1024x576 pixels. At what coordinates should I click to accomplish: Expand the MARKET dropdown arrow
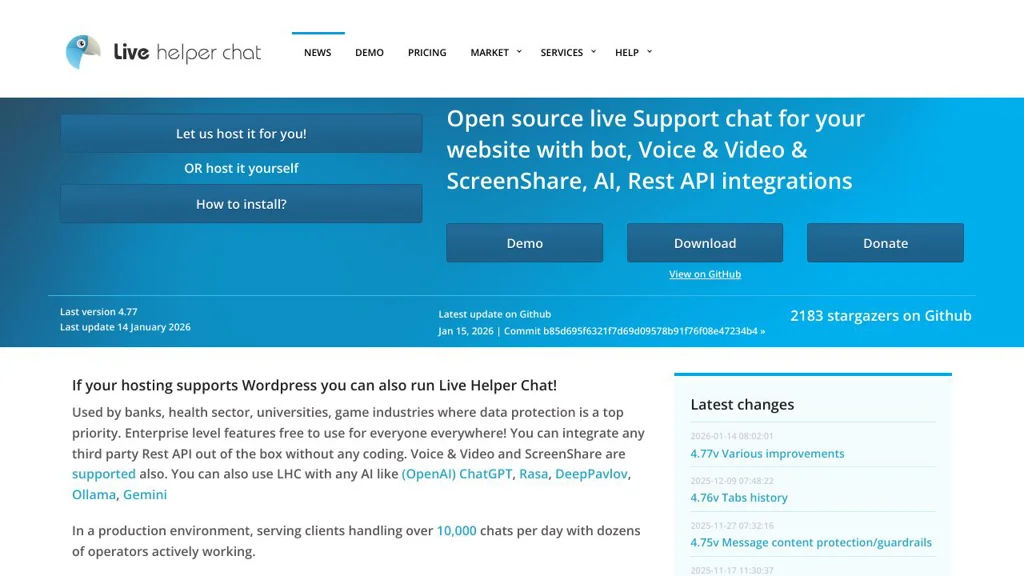[x=519, y=52]
